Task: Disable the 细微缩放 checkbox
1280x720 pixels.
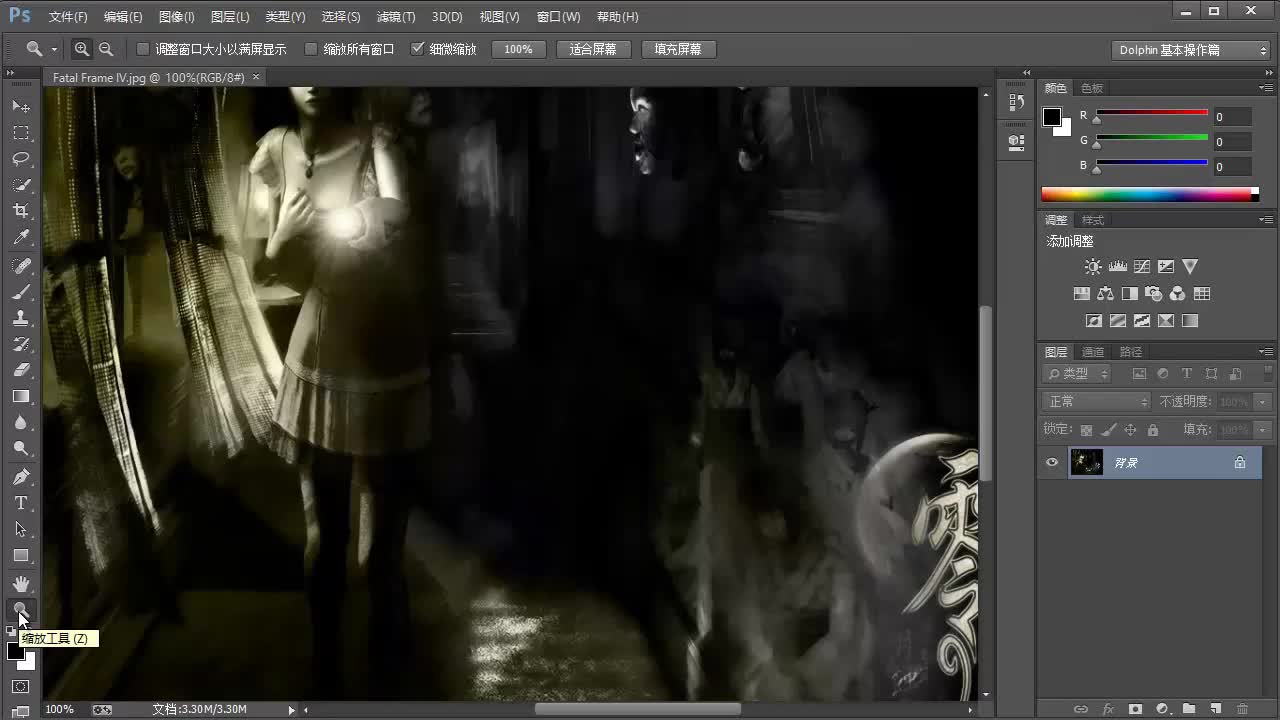Action: [x=418, y=48]
